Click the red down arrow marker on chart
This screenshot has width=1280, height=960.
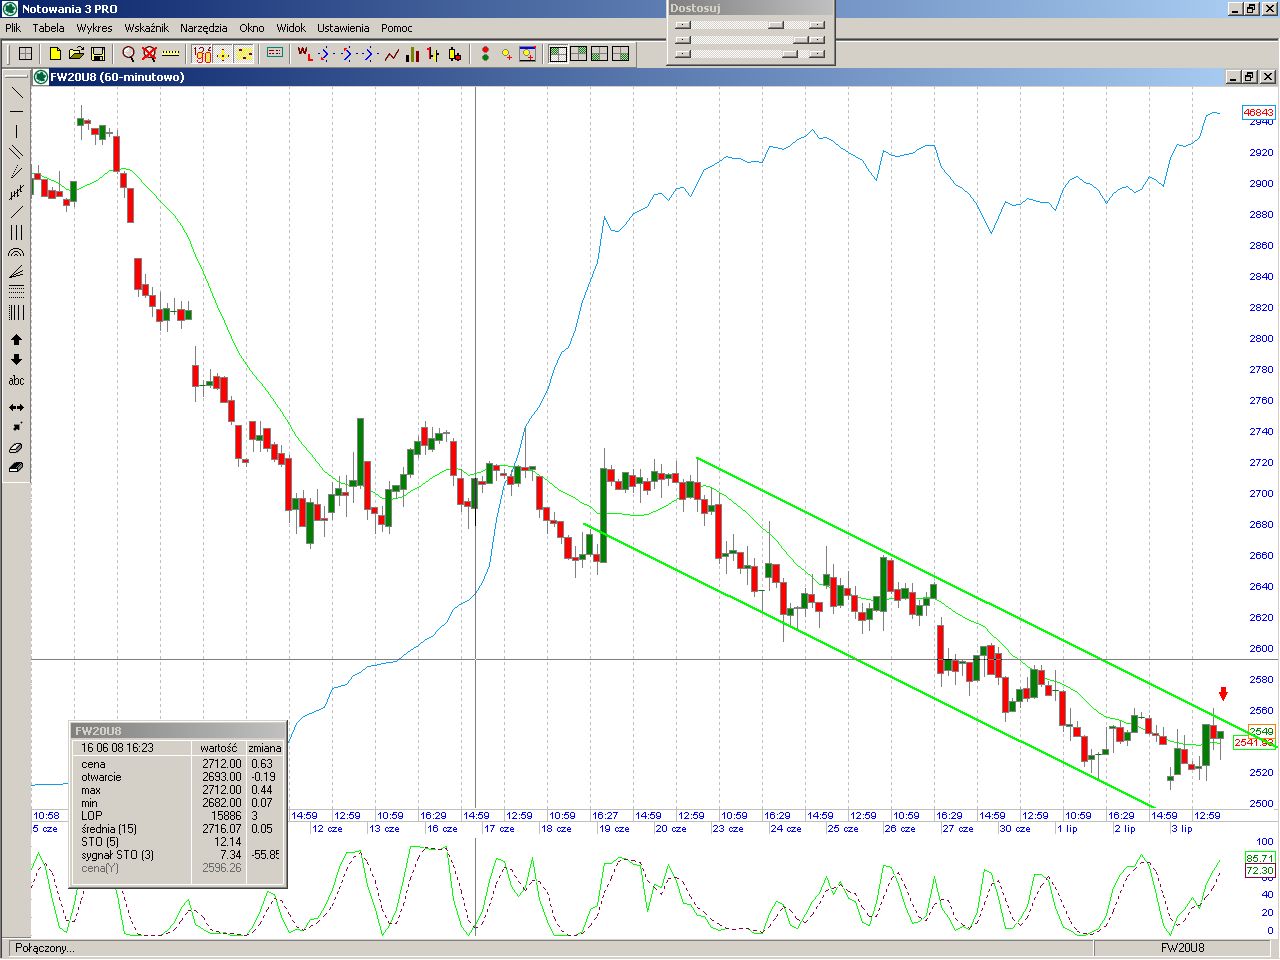click(1222, 694)
